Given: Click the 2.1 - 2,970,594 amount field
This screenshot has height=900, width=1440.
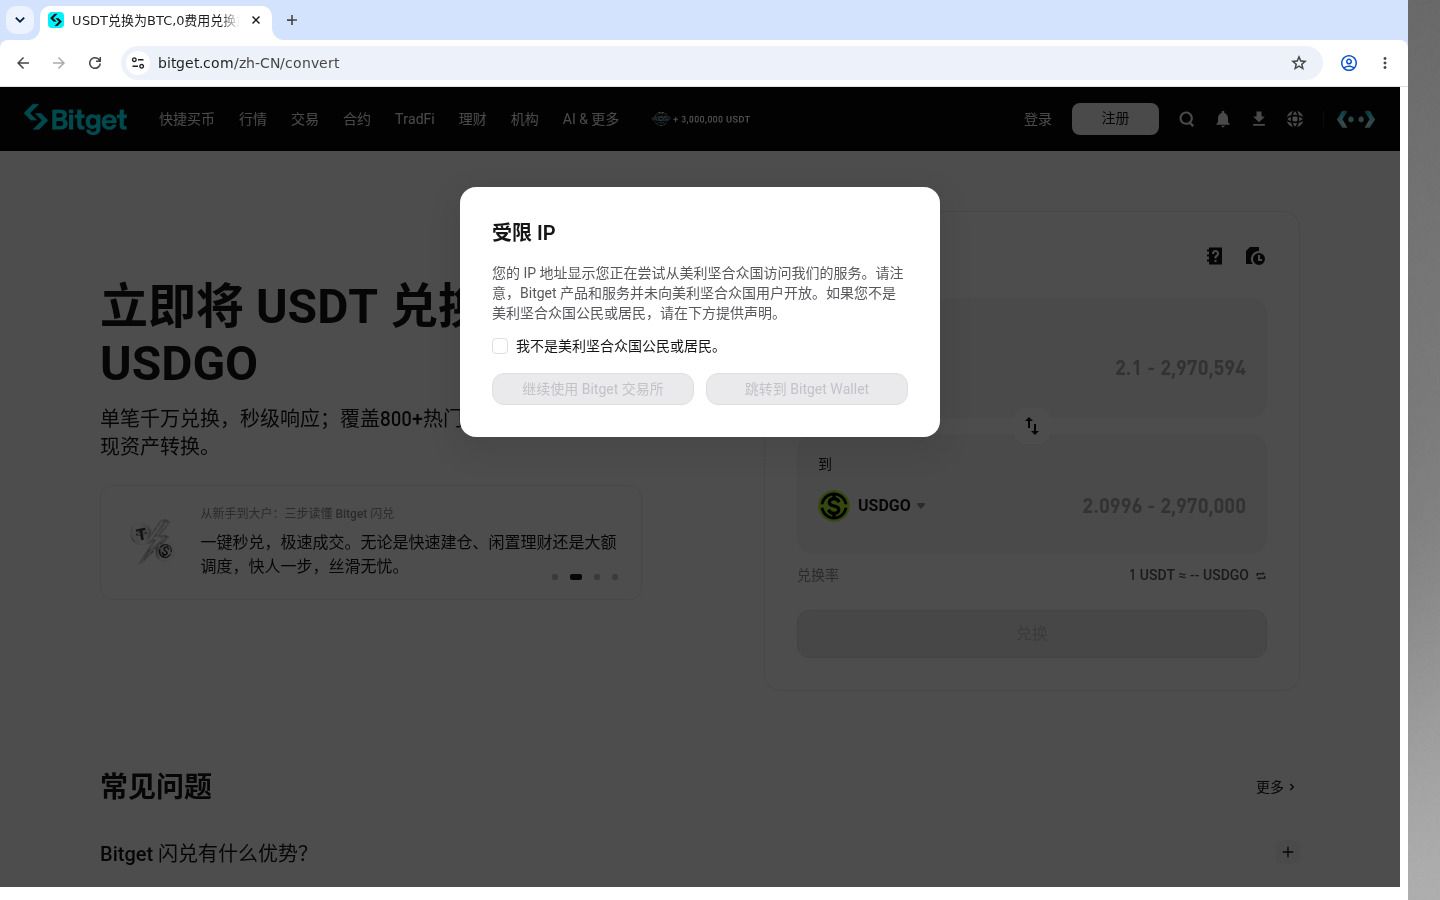Looking at the screenshot, I should pyautogui.click(x=1181, y=368).
